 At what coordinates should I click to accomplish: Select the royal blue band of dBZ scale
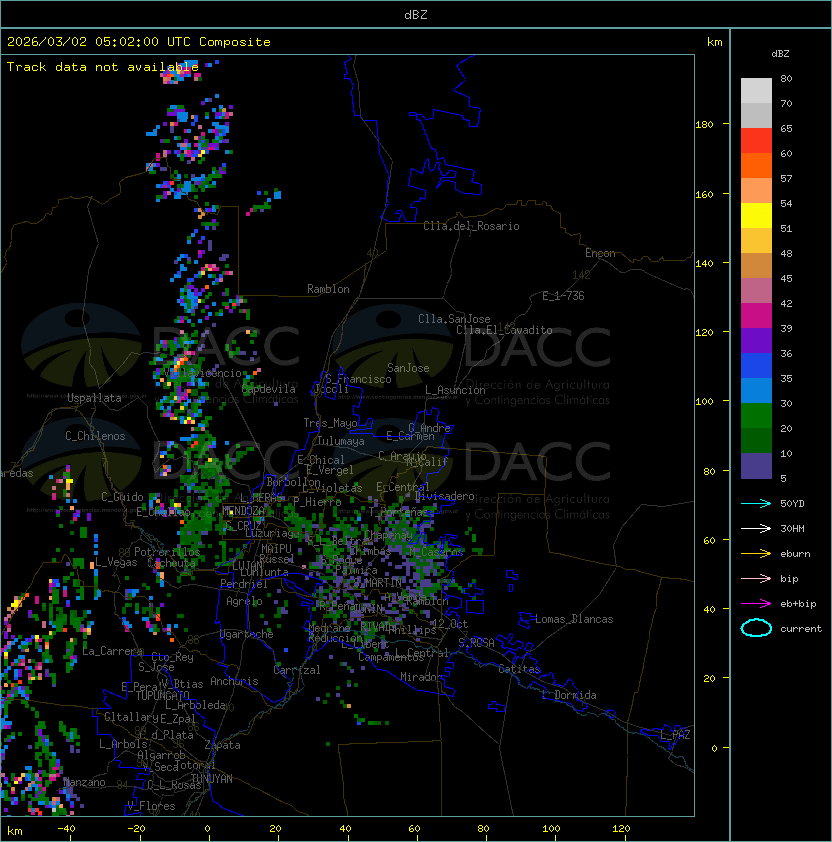pyautogui.click(x=756, y=366)
